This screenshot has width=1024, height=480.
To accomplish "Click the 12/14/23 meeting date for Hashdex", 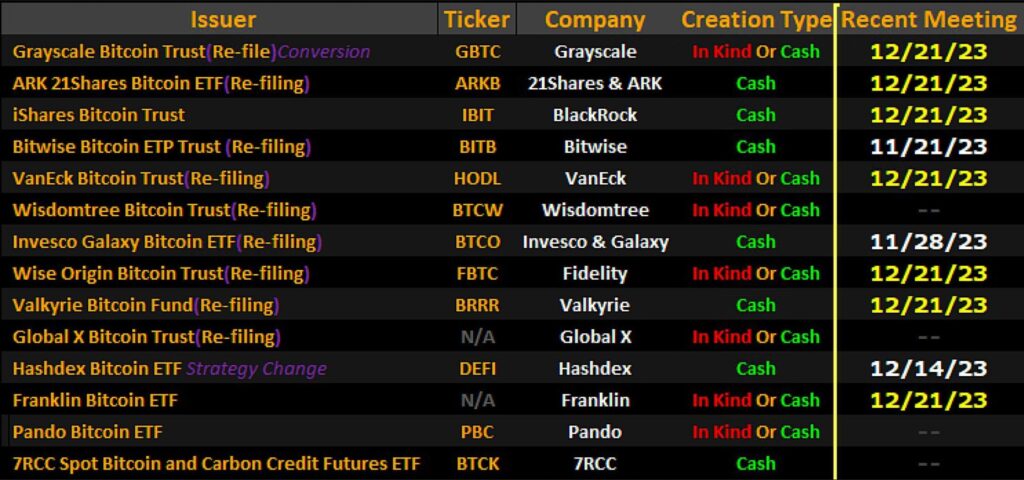I will pyautogui.click(x=929, y=368).
